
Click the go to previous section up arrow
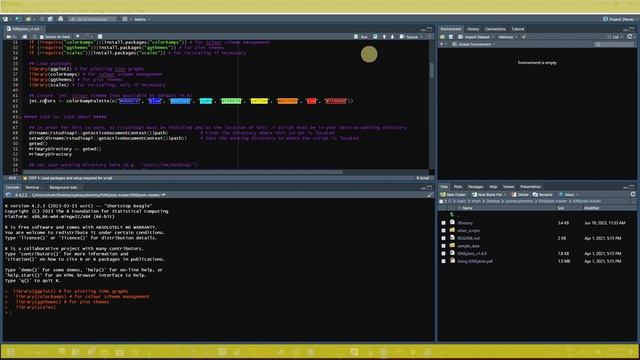click(x=384, y=37)
